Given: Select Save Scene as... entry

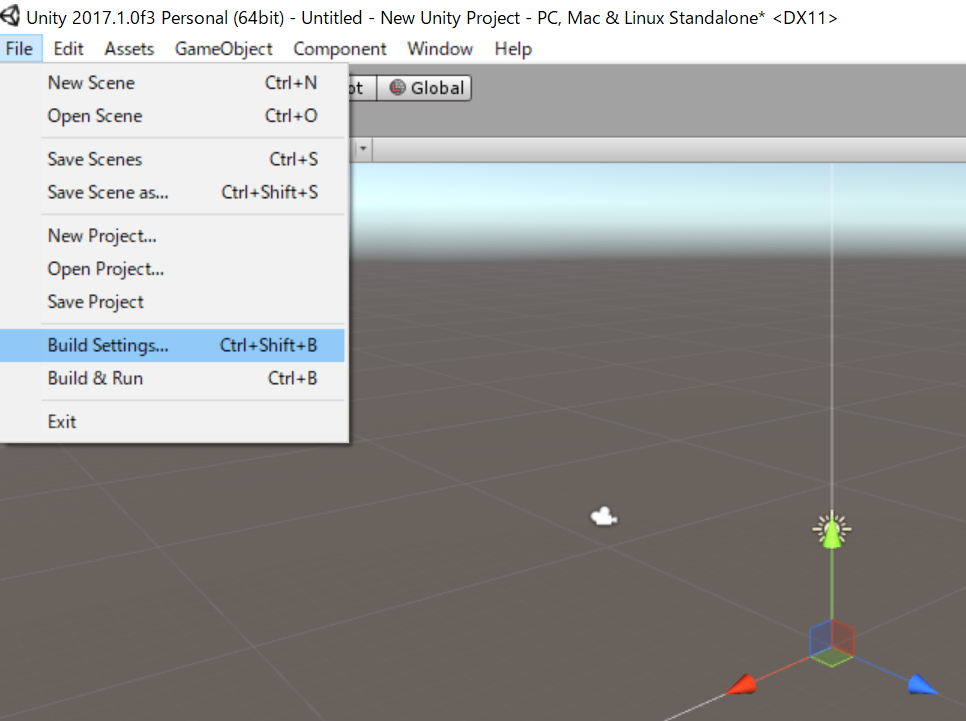Looking at the screenshot, I should 174,192.
